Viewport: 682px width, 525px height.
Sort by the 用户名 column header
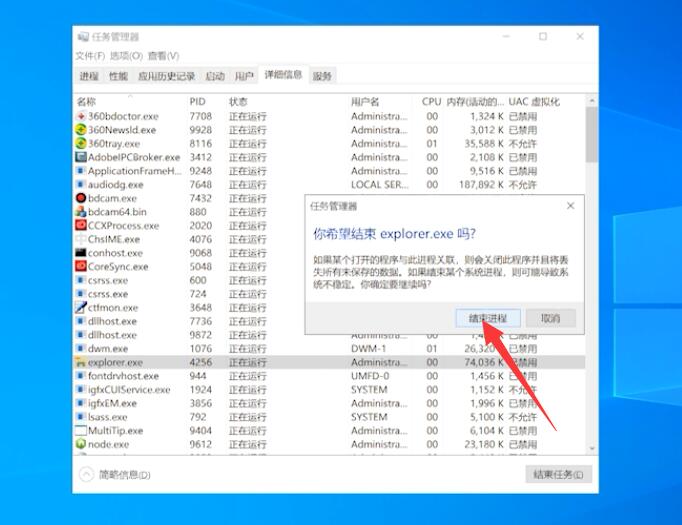pos(380,102)
